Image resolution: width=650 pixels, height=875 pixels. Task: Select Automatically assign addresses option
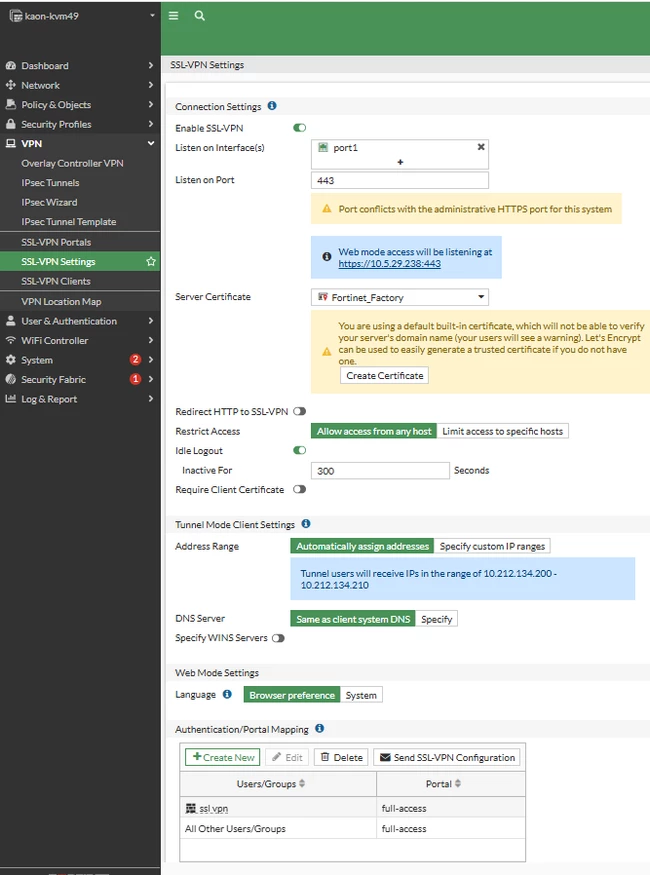(362, 546)
